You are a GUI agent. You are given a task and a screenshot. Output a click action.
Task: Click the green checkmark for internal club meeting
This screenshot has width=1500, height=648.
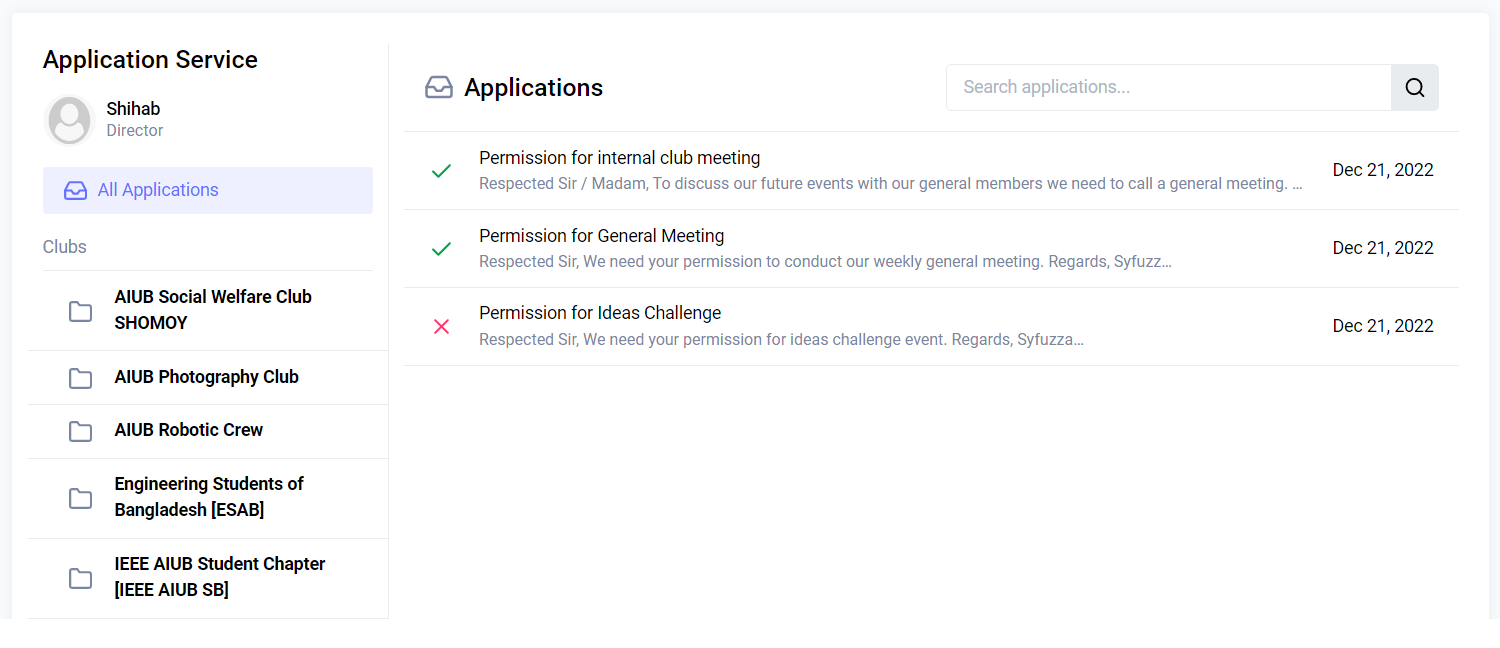tap(441, 171)
